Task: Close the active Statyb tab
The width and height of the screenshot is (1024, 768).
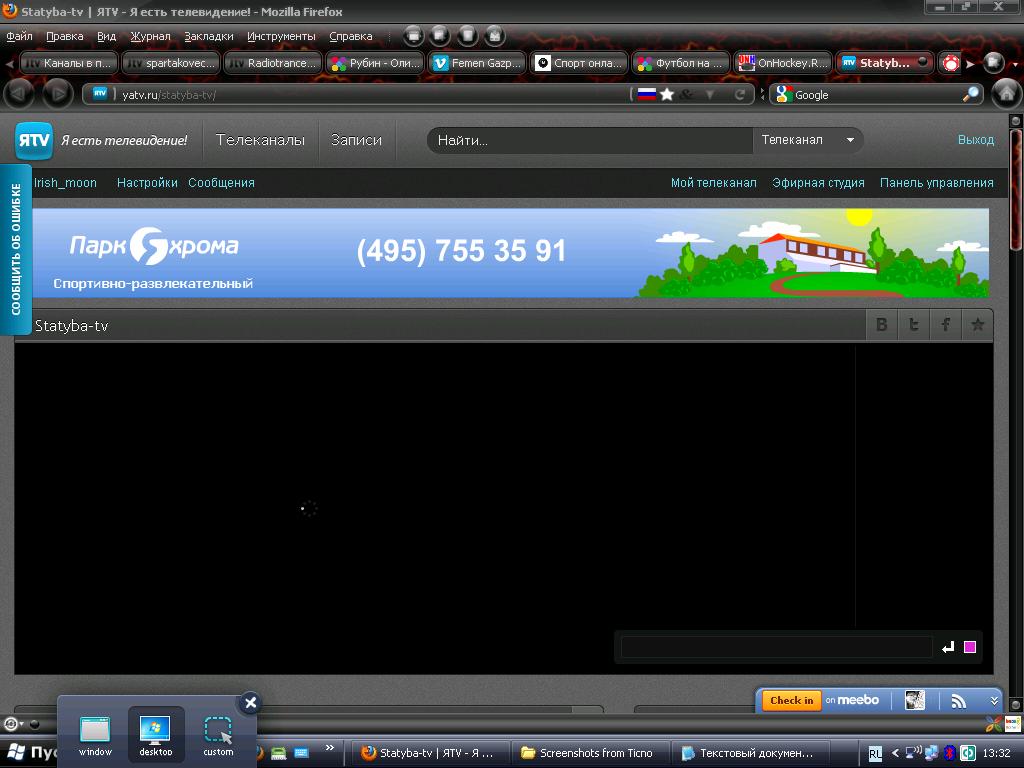Action: coord(922,62)
